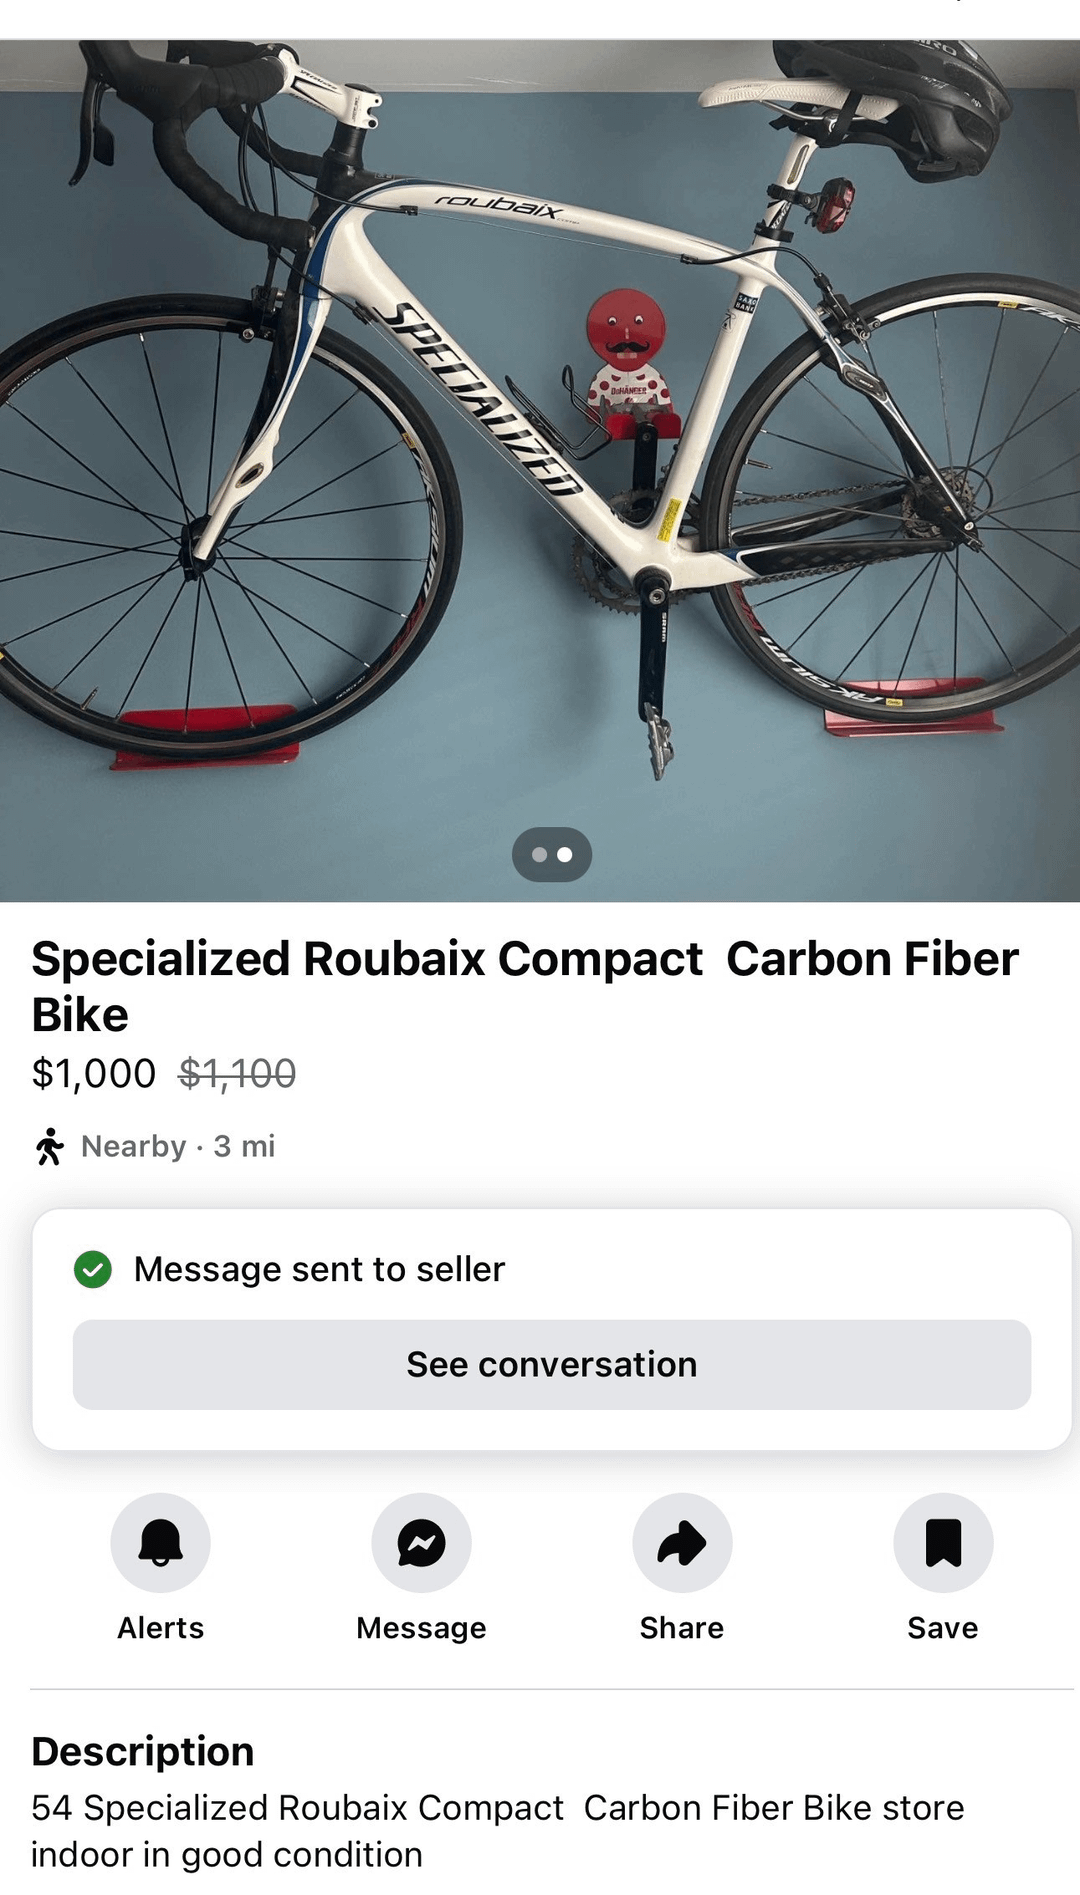The image size is (1080, 1895).
Task: Select the second photo carousel dot
Action: (565, 855)
